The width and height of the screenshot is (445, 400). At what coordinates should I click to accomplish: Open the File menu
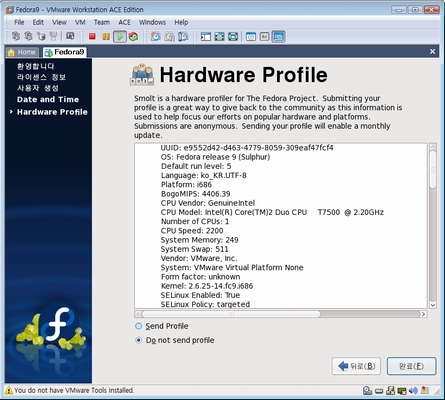click(19, 22)
